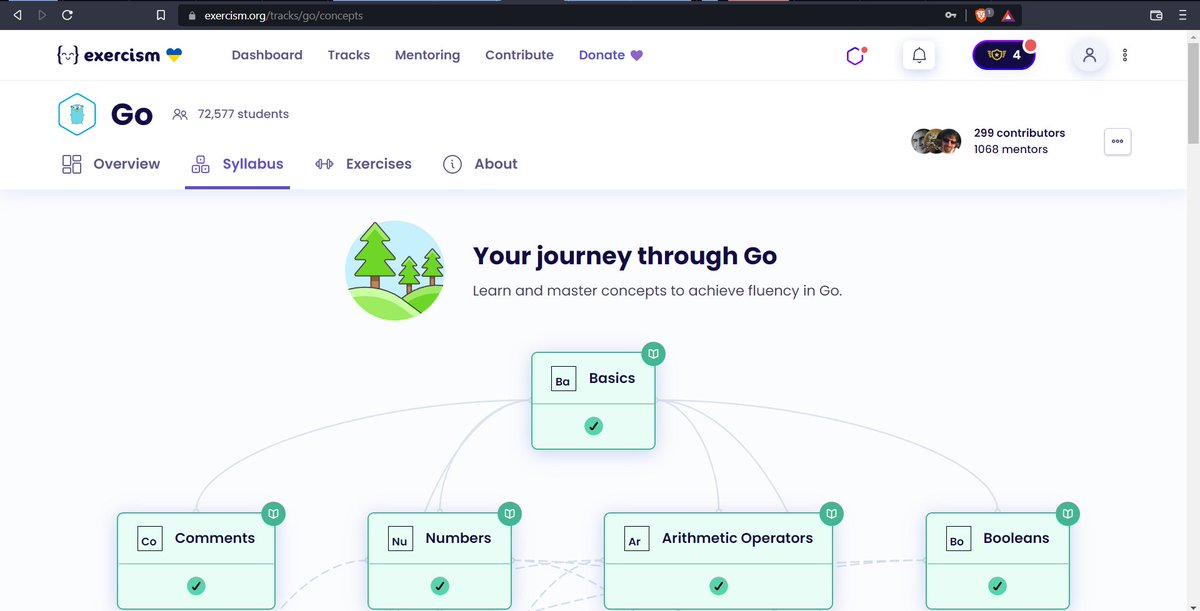Open the Numbers concept card
The image size is (1200, 611).
[439, 561]
